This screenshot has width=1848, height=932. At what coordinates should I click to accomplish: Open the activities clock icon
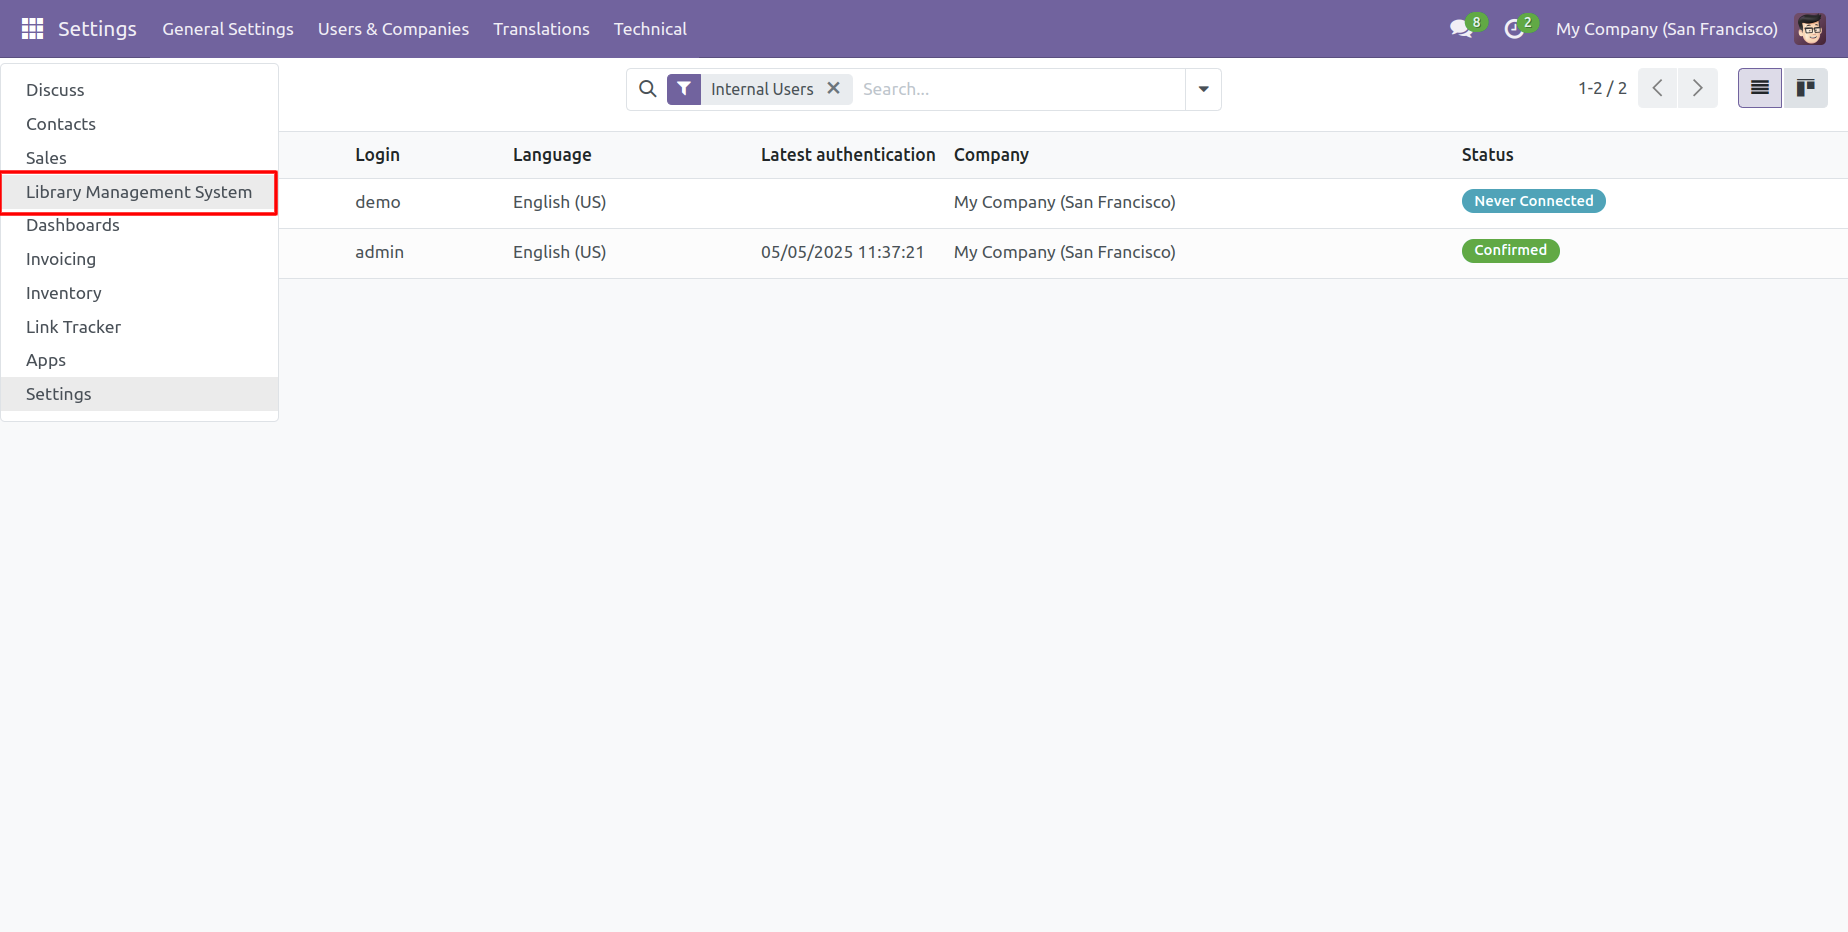tap(1514, 29)
